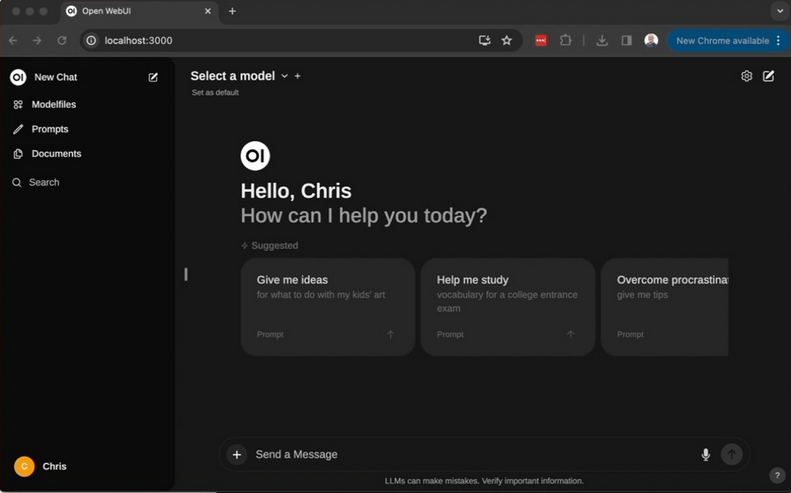Click New Chrome available update button
791x493 pixels.
pyautogui.click(x=722, y=40)
